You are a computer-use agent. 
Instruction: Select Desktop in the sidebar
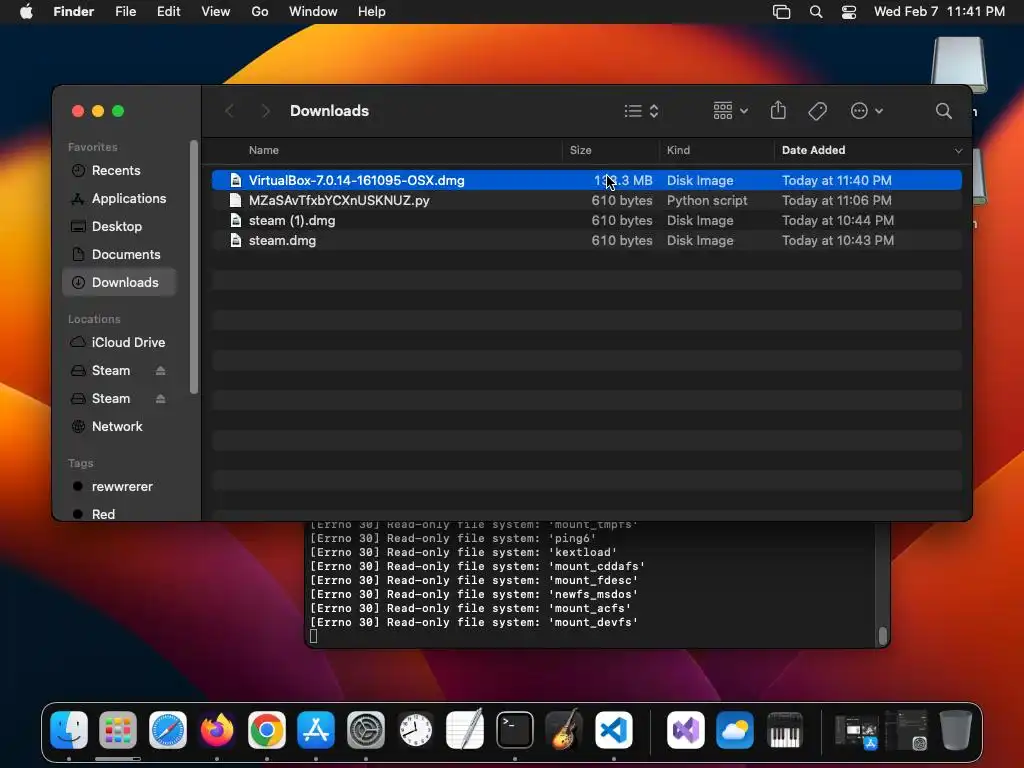(x=120, y=227)
